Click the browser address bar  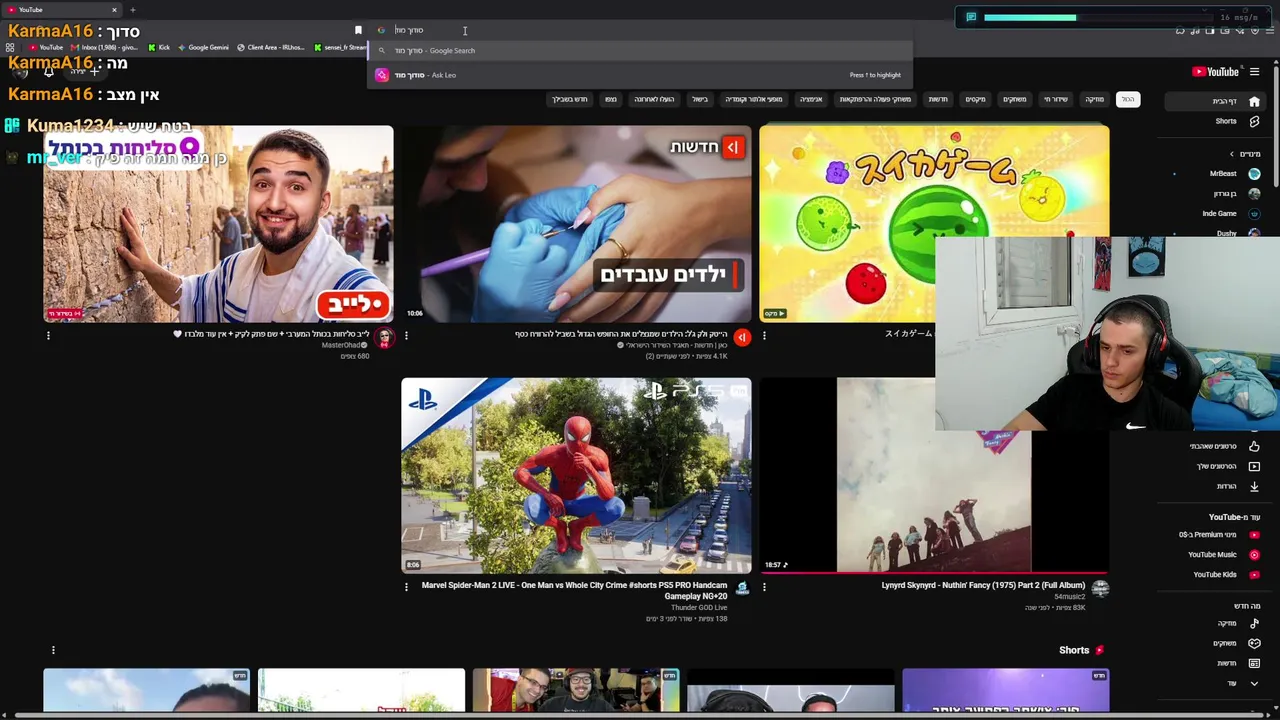(640, 30)
